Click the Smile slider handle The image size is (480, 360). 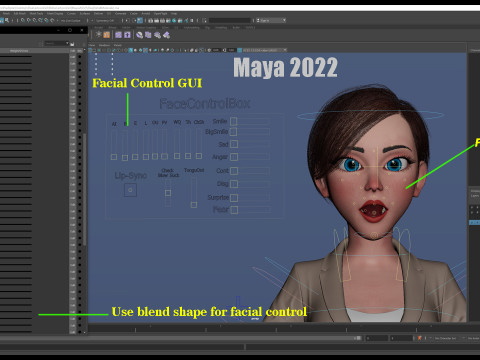(x=234, y=121)
